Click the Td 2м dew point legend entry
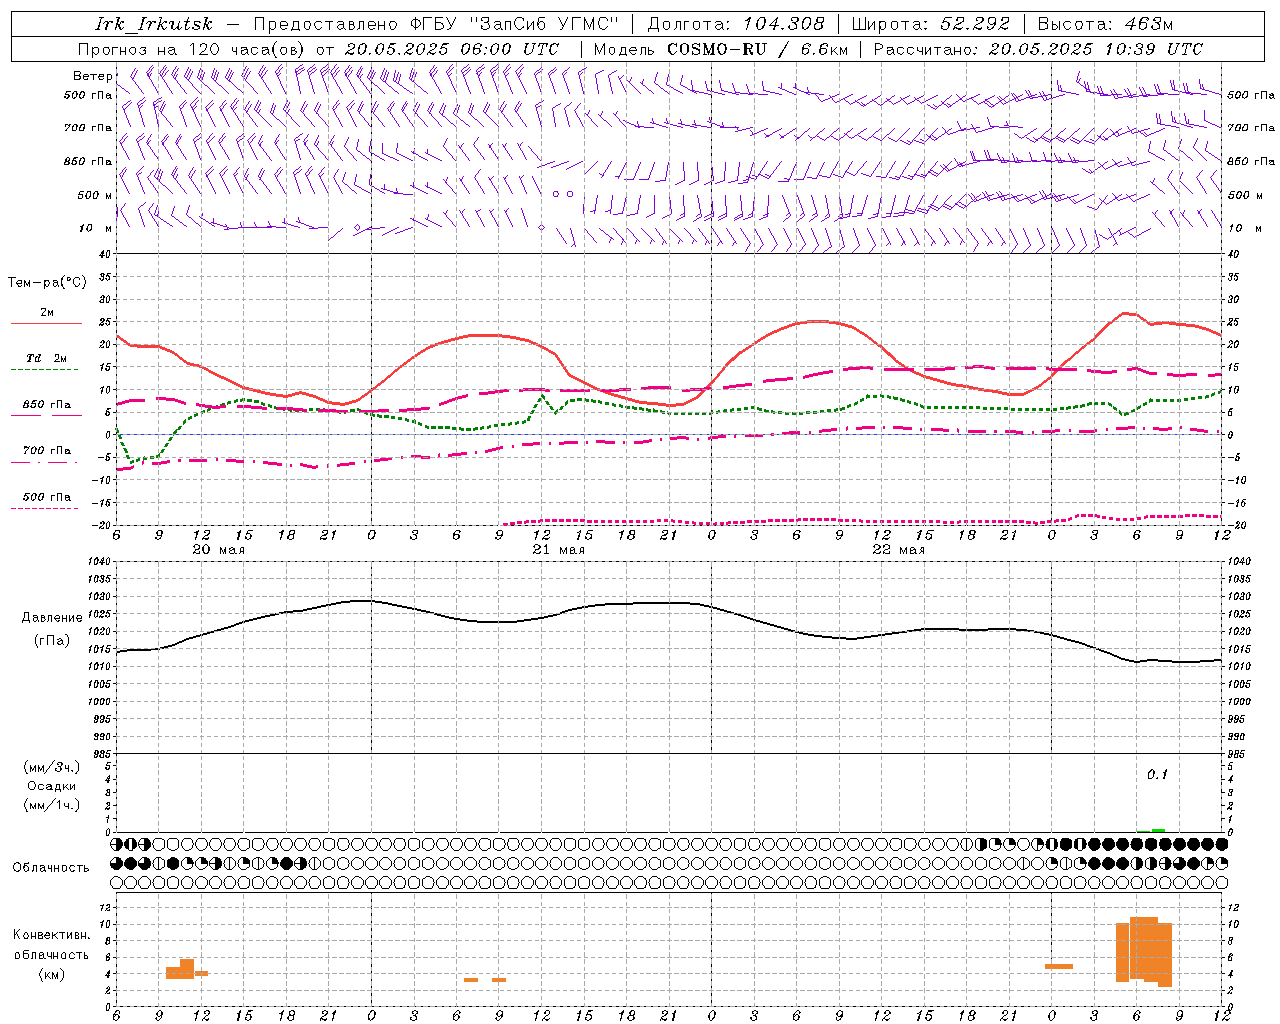The height and width of the screenshot is (1024, 1280). tap(47, 358)
